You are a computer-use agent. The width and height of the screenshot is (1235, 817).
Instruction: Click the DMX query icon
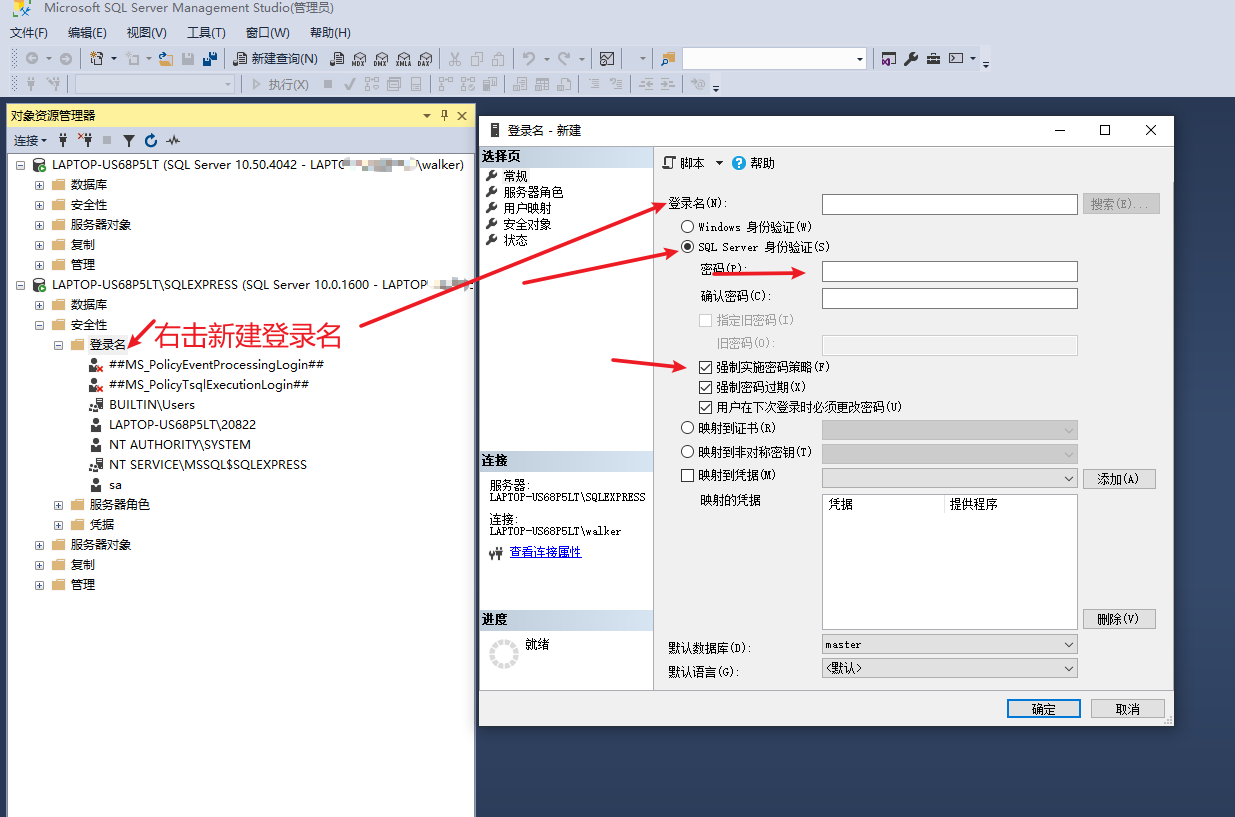click(380, 59)
